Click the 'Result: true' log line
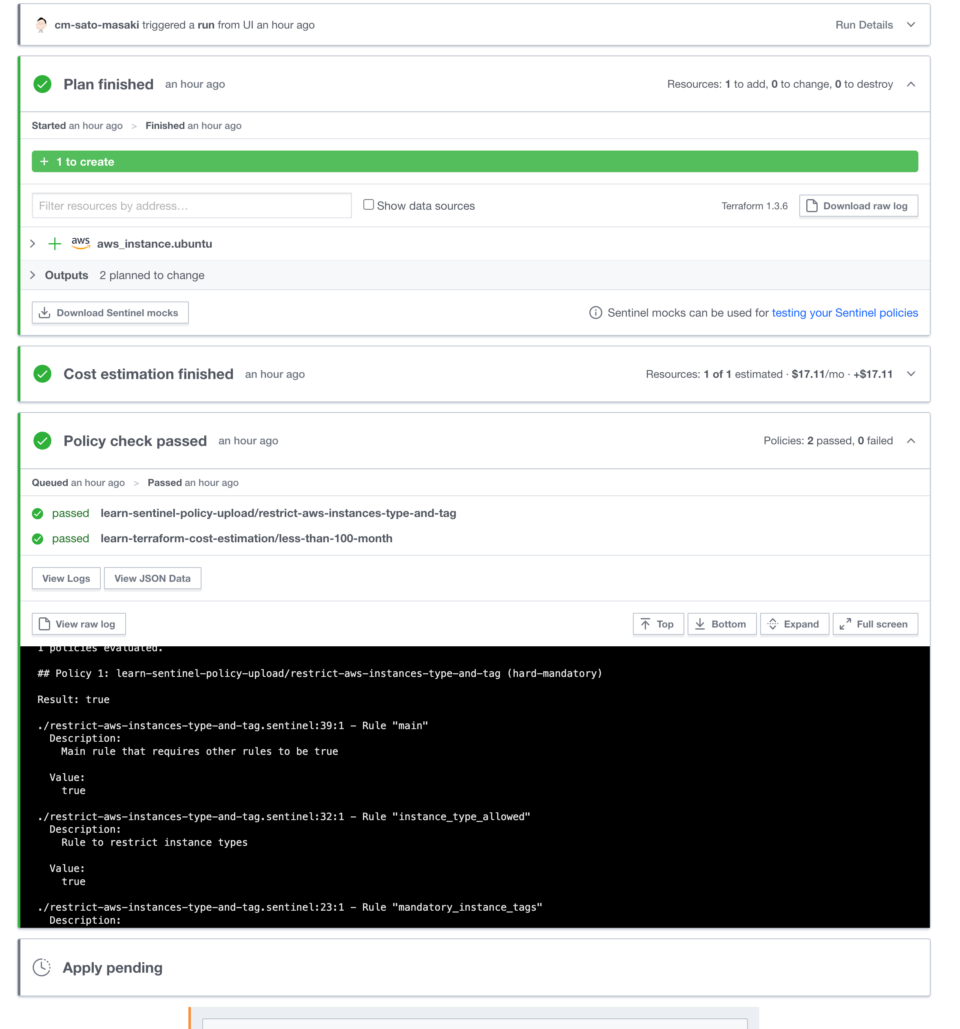The height and width of the screenshot is (1029, 960). coord(73,700)
